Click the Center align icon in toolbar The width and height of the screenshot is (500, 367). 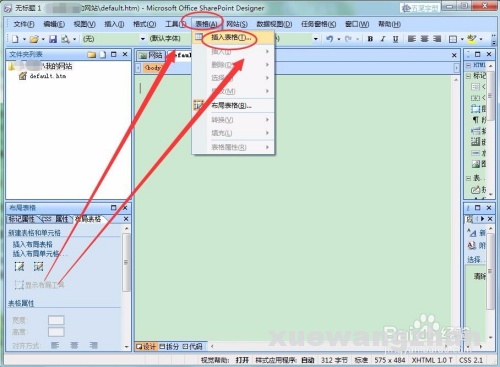click(x=424, y=39)
